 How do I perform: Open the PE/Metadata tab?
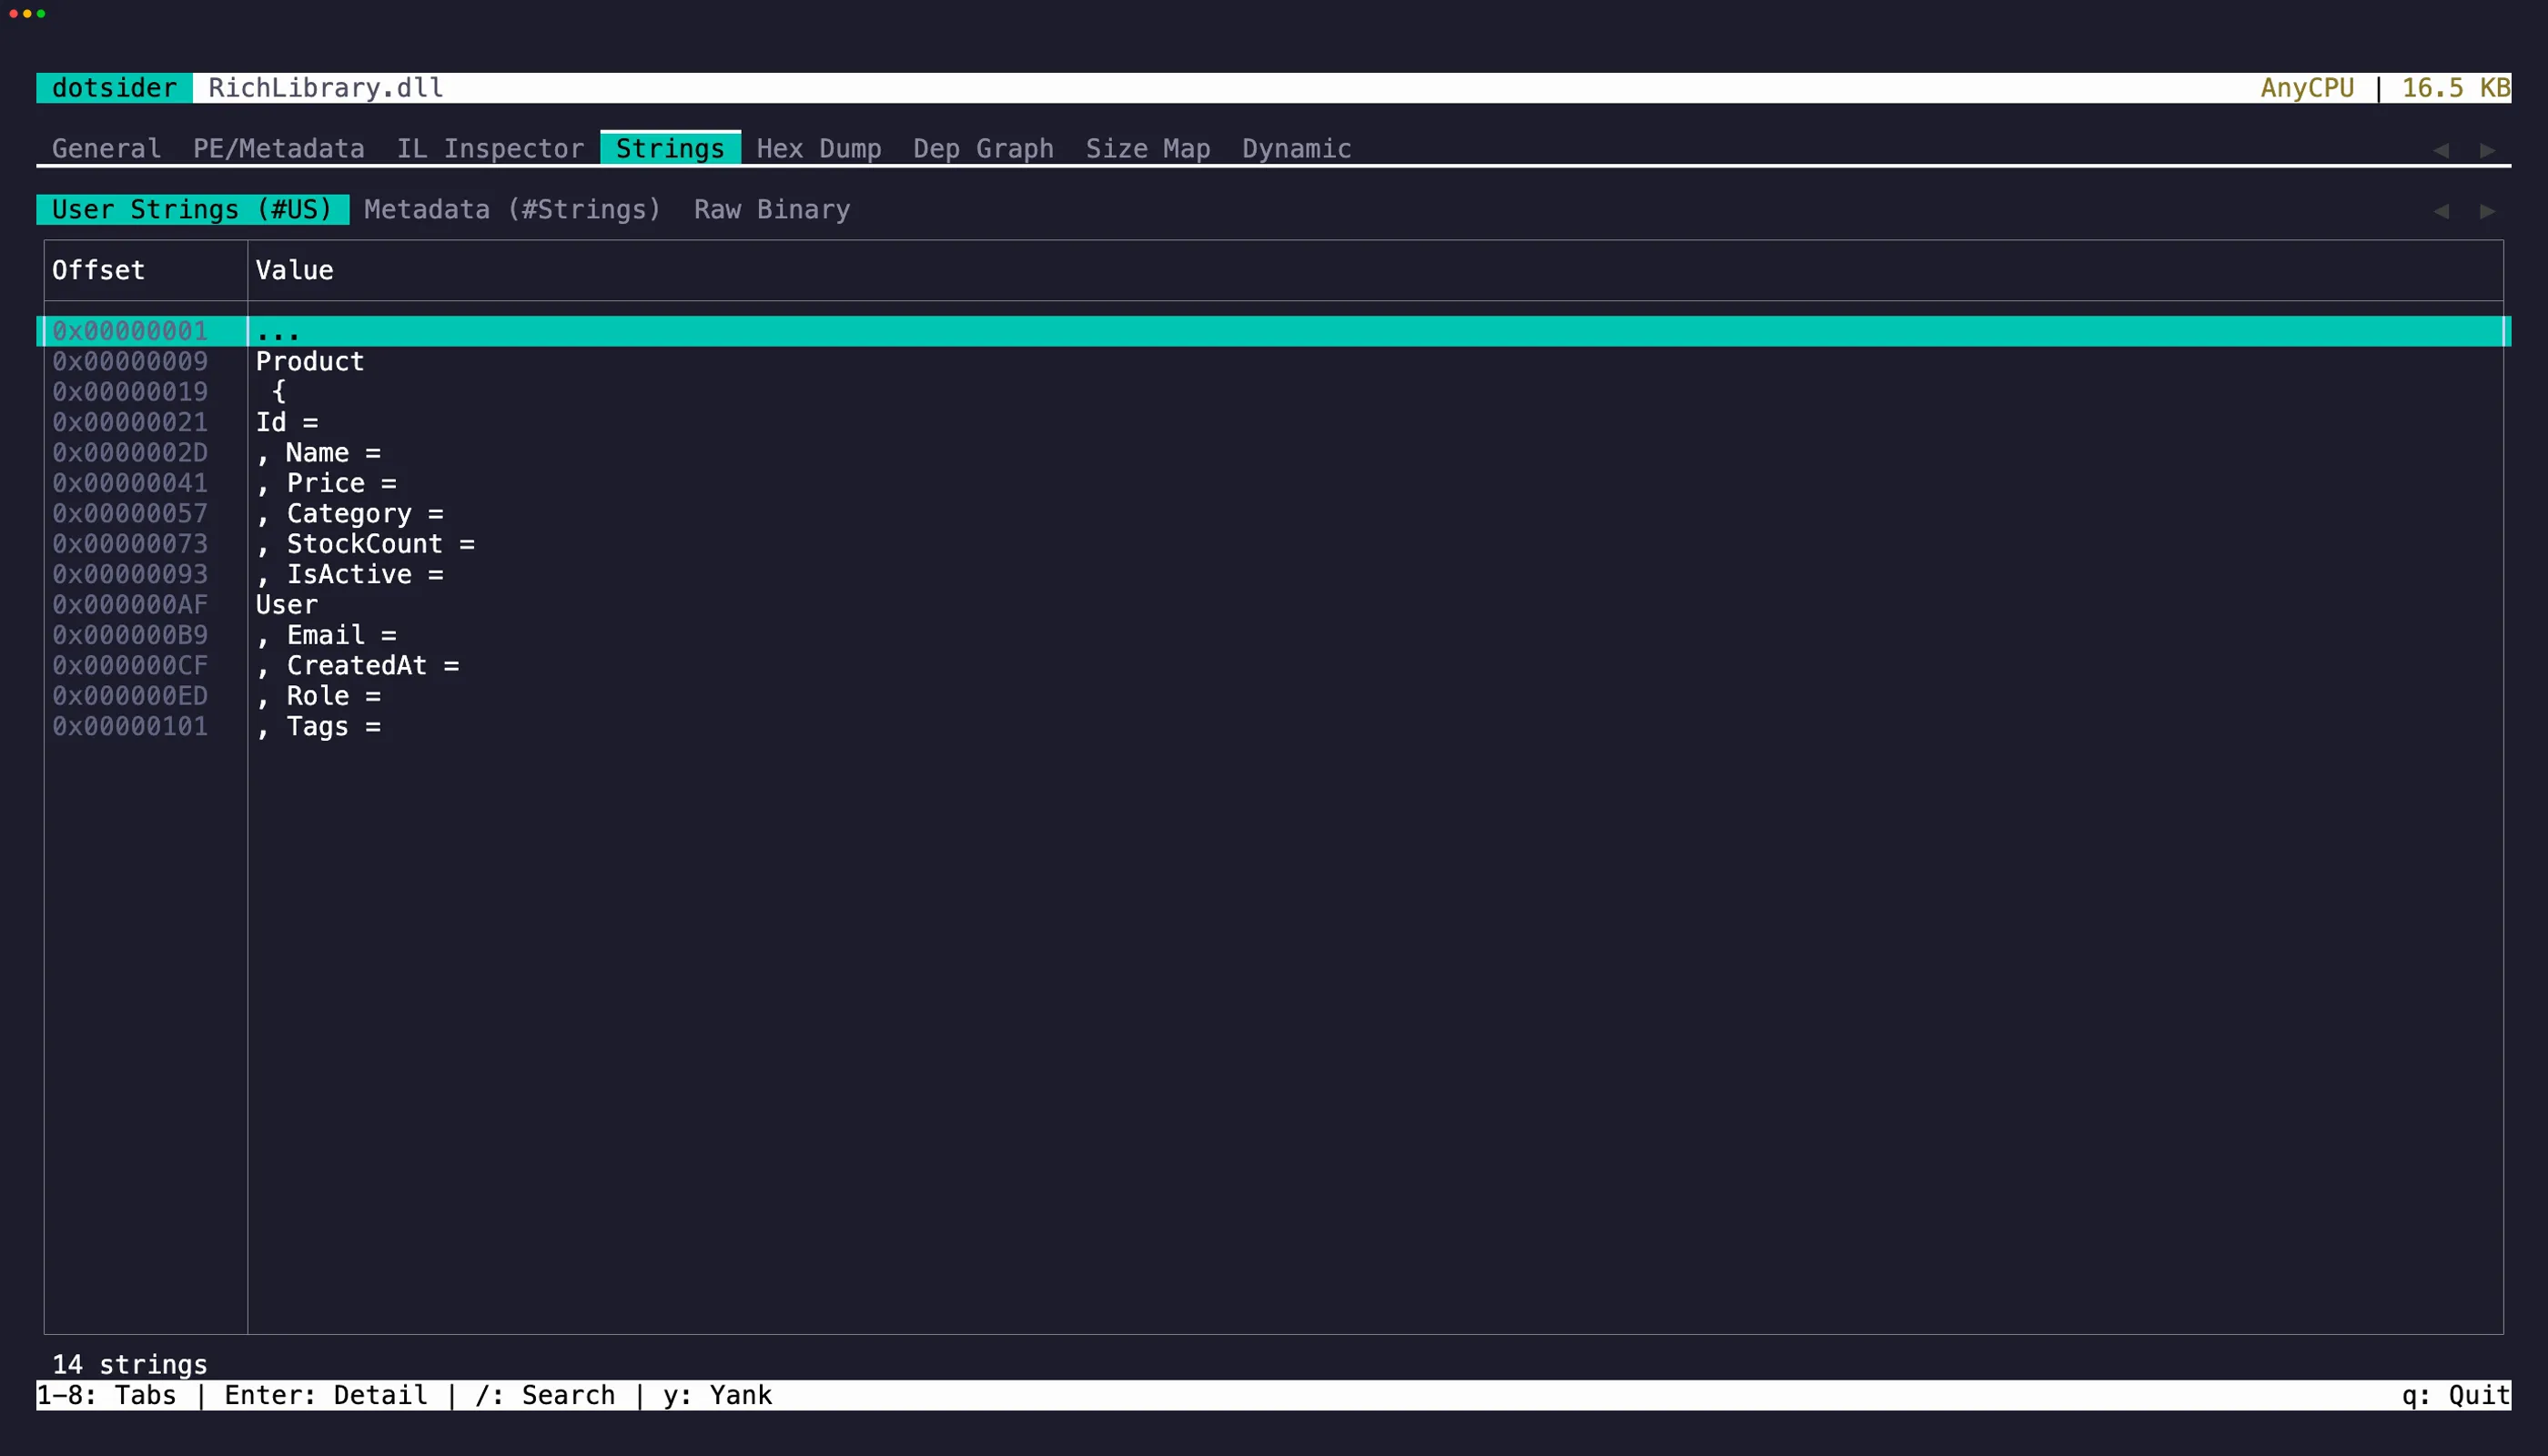278,148
